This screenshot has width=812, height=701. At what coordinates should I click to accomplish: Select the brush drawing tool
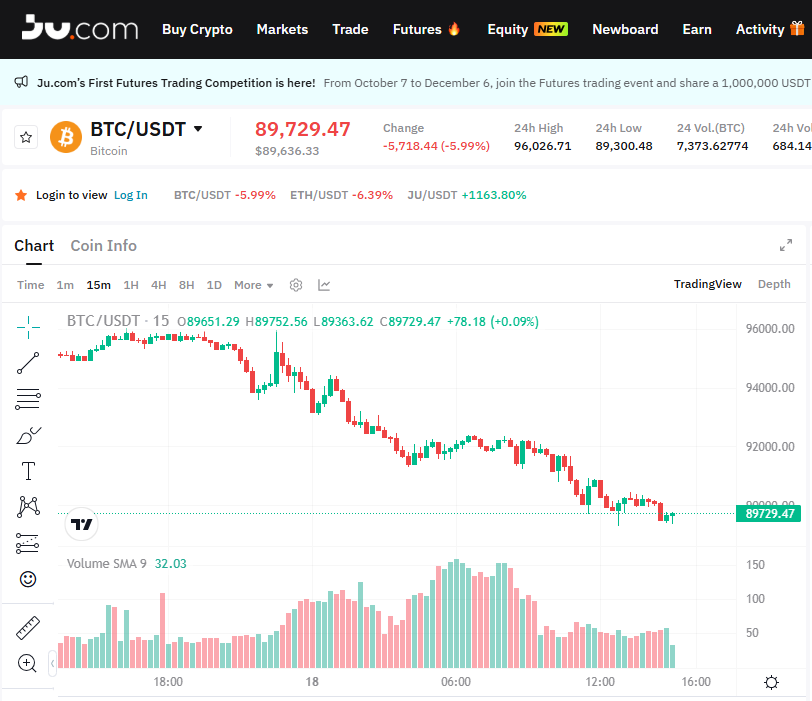tap(28, 435)
